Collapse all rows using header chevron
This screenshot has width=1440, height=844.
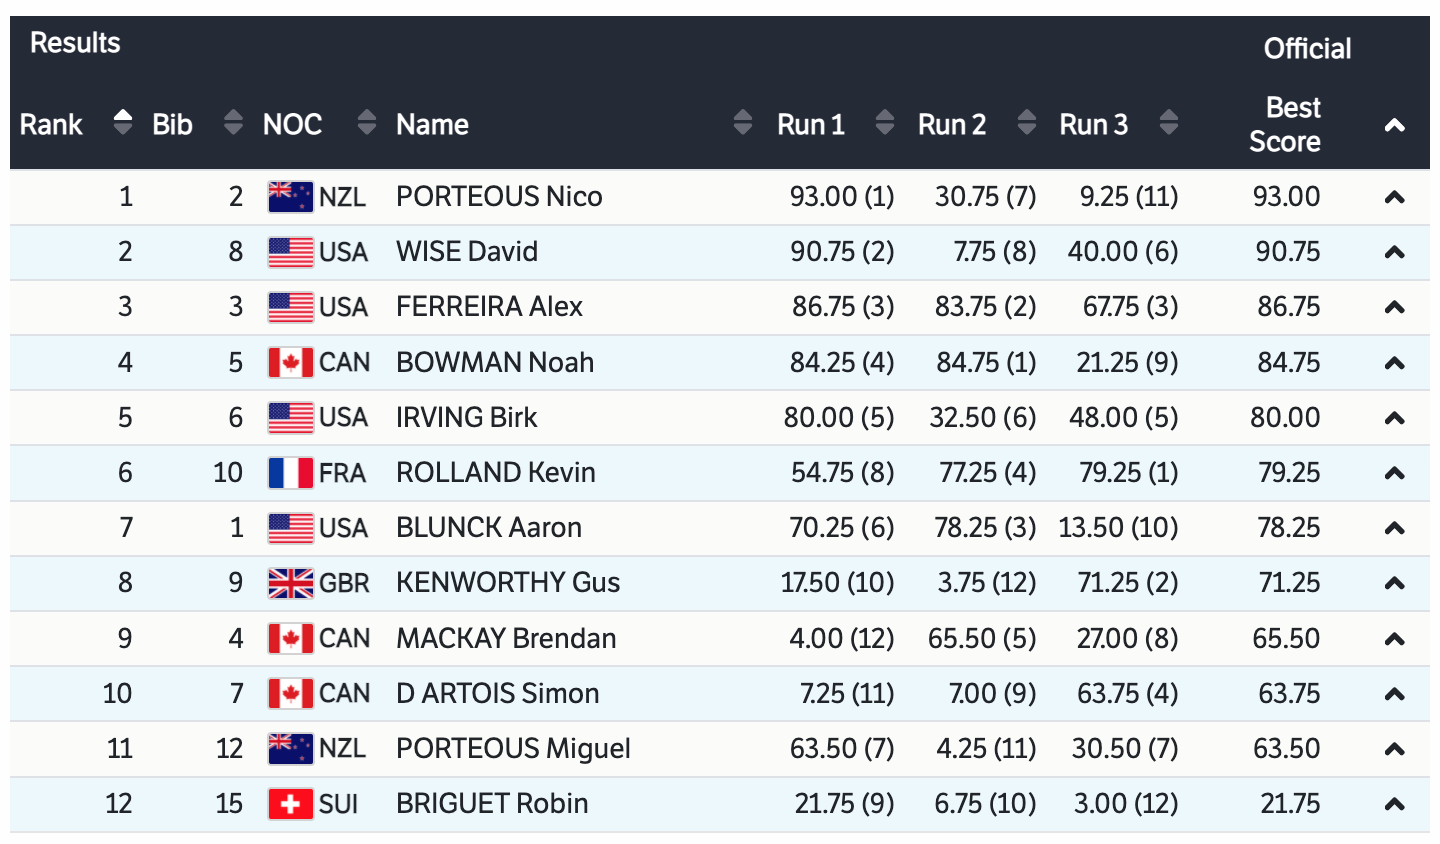click(x=1394, y=126)
